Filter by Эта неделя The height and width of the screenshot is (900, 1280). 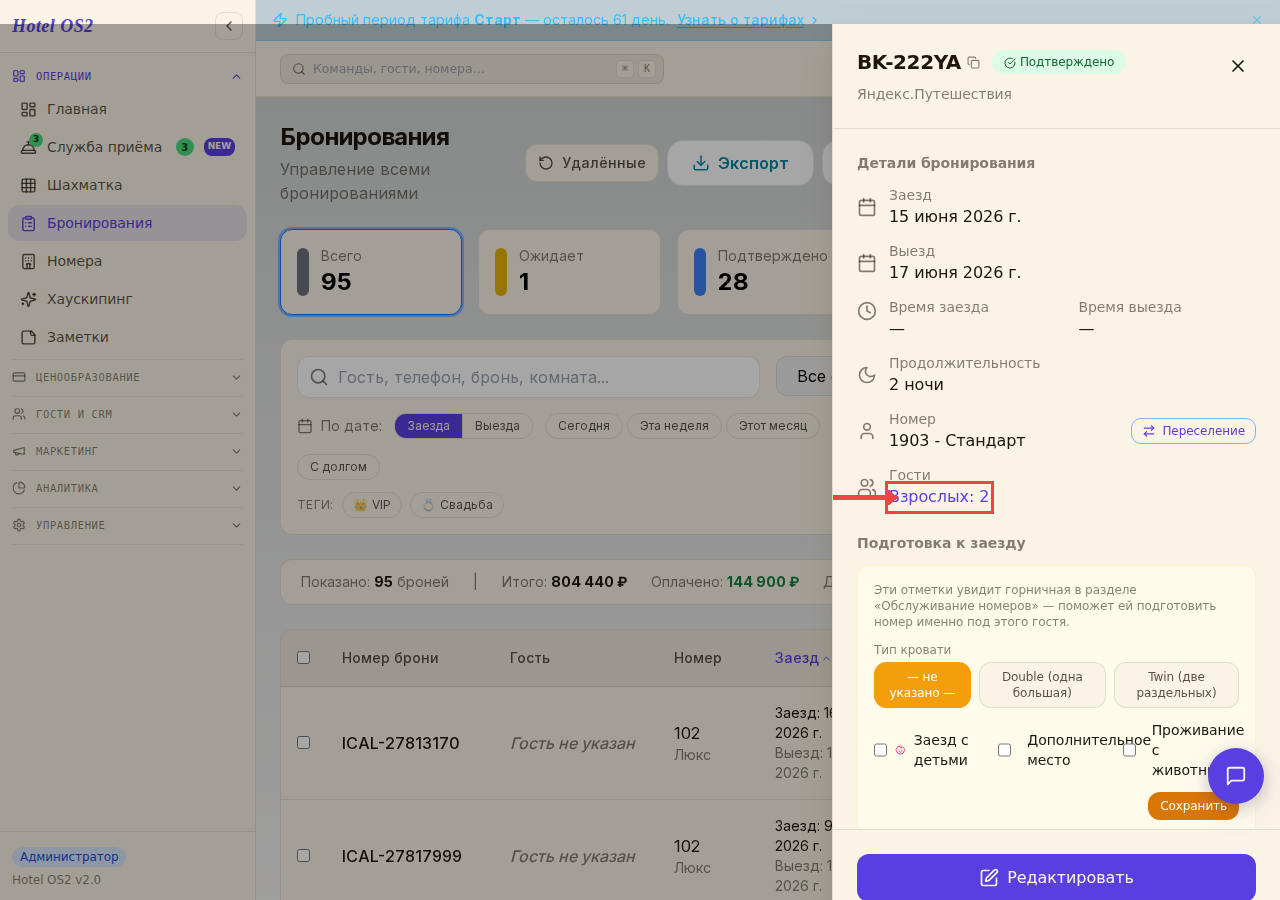tap(674, 426)
